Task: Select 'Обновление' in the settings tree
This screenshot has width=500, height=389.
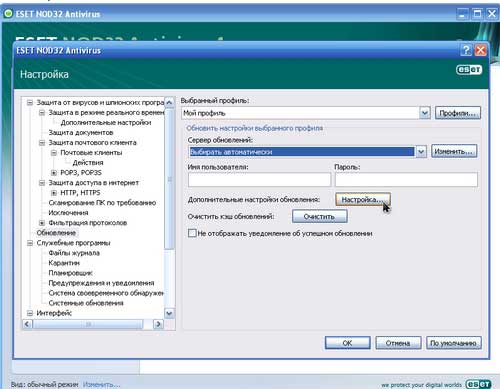Action: coord(56,233)
